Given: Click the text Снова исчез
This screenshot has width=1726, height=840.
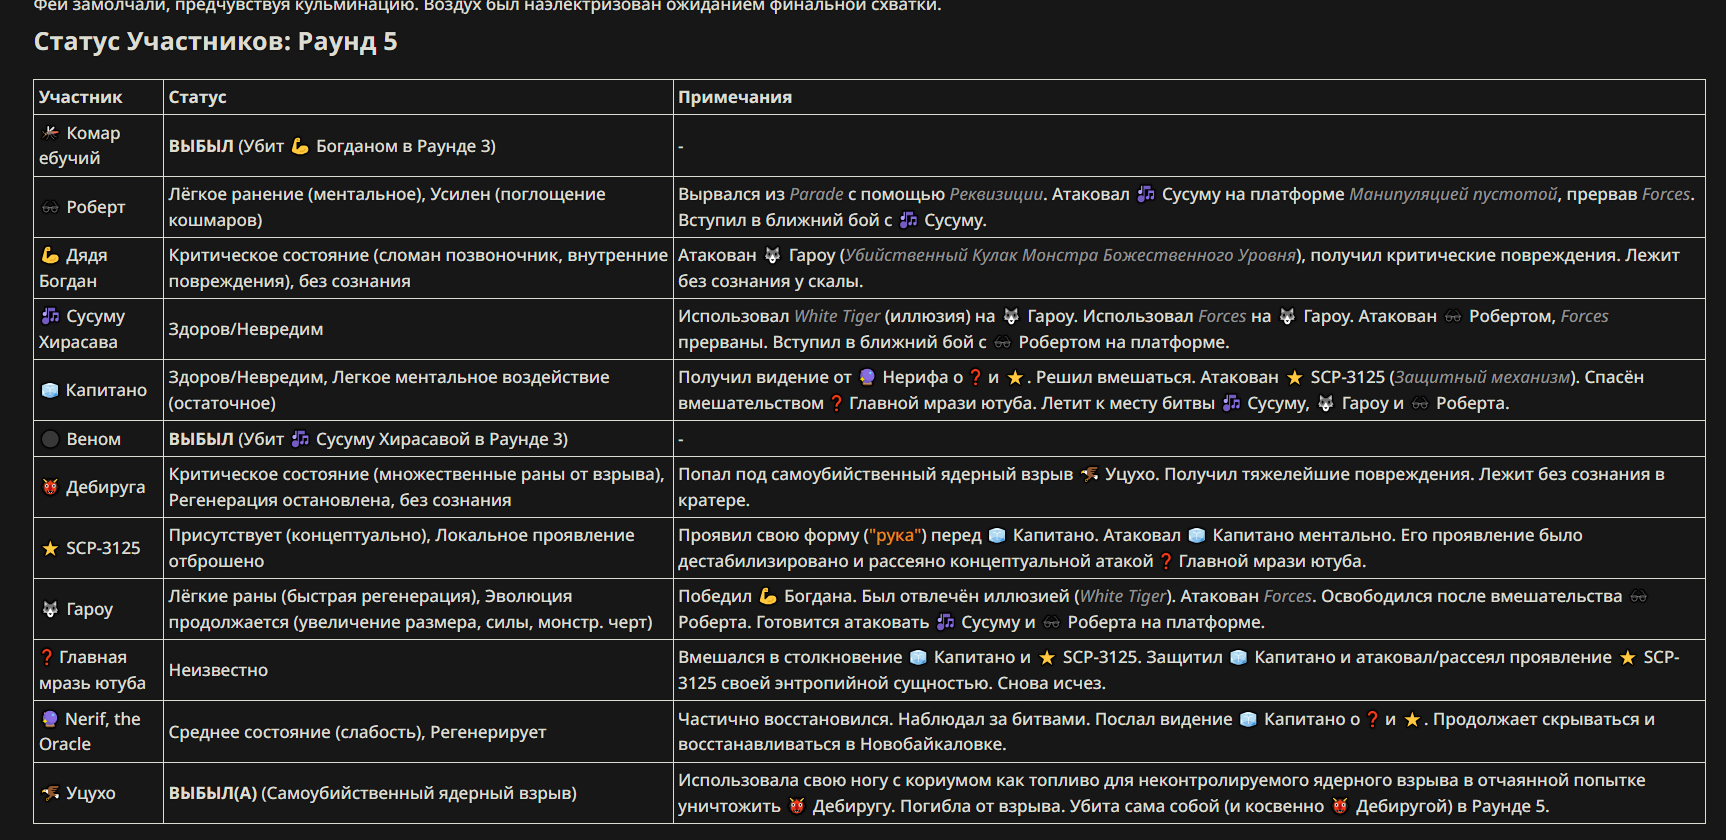Looking at the screenshot, I should point(1050,683).
